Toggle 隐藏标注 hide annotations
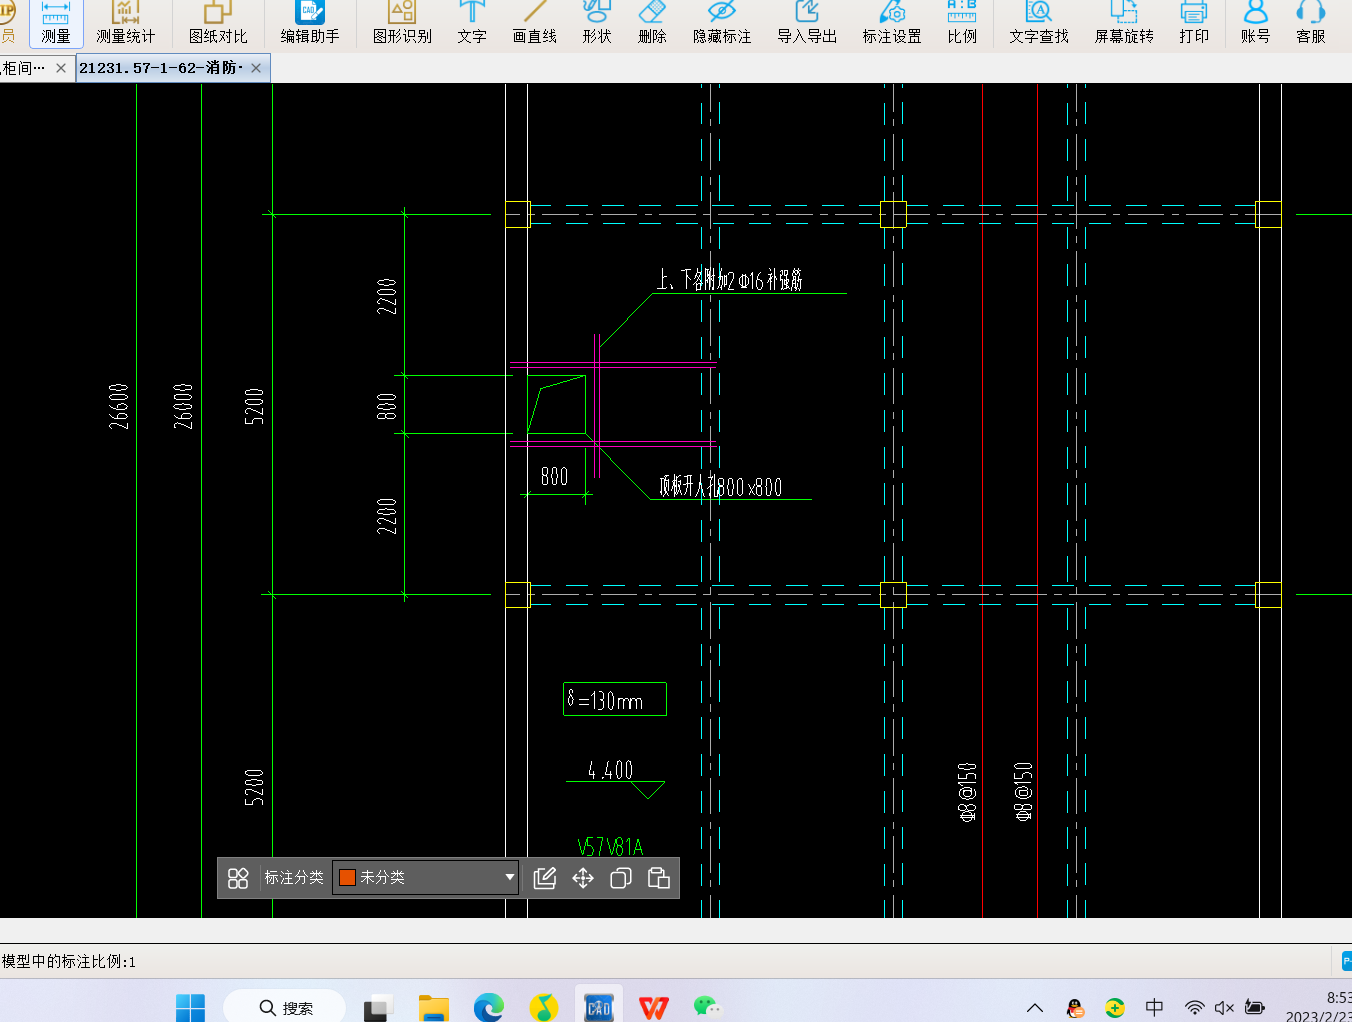Image resolution: width=1352 pixels, height=1022 pixels. [722, 23]
